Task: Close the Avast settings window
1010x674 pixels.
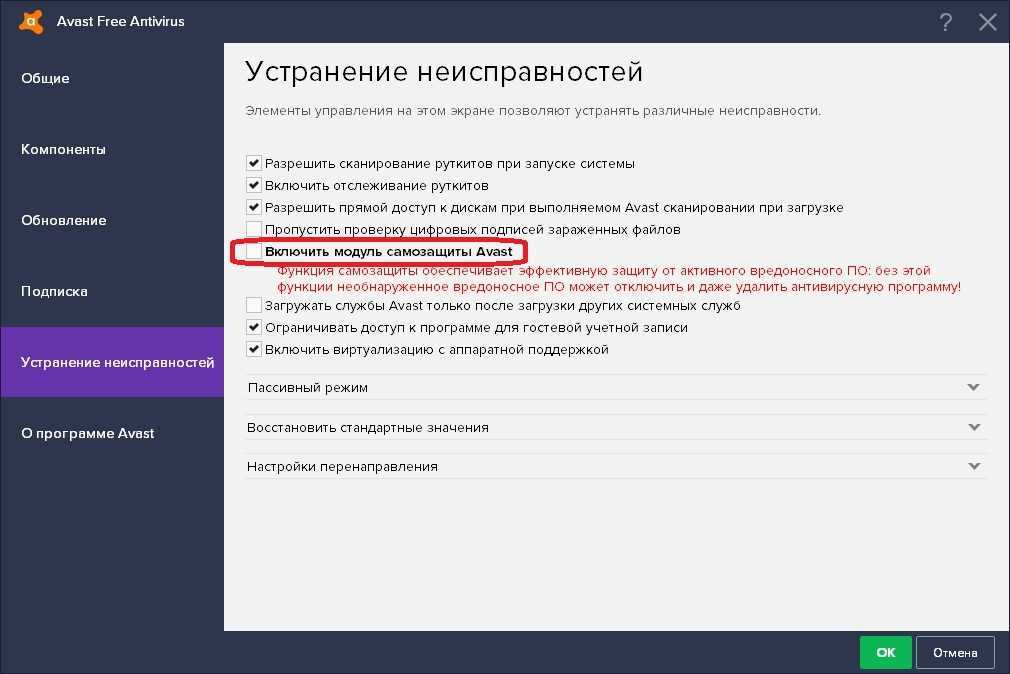Action: tap(987, 22)
